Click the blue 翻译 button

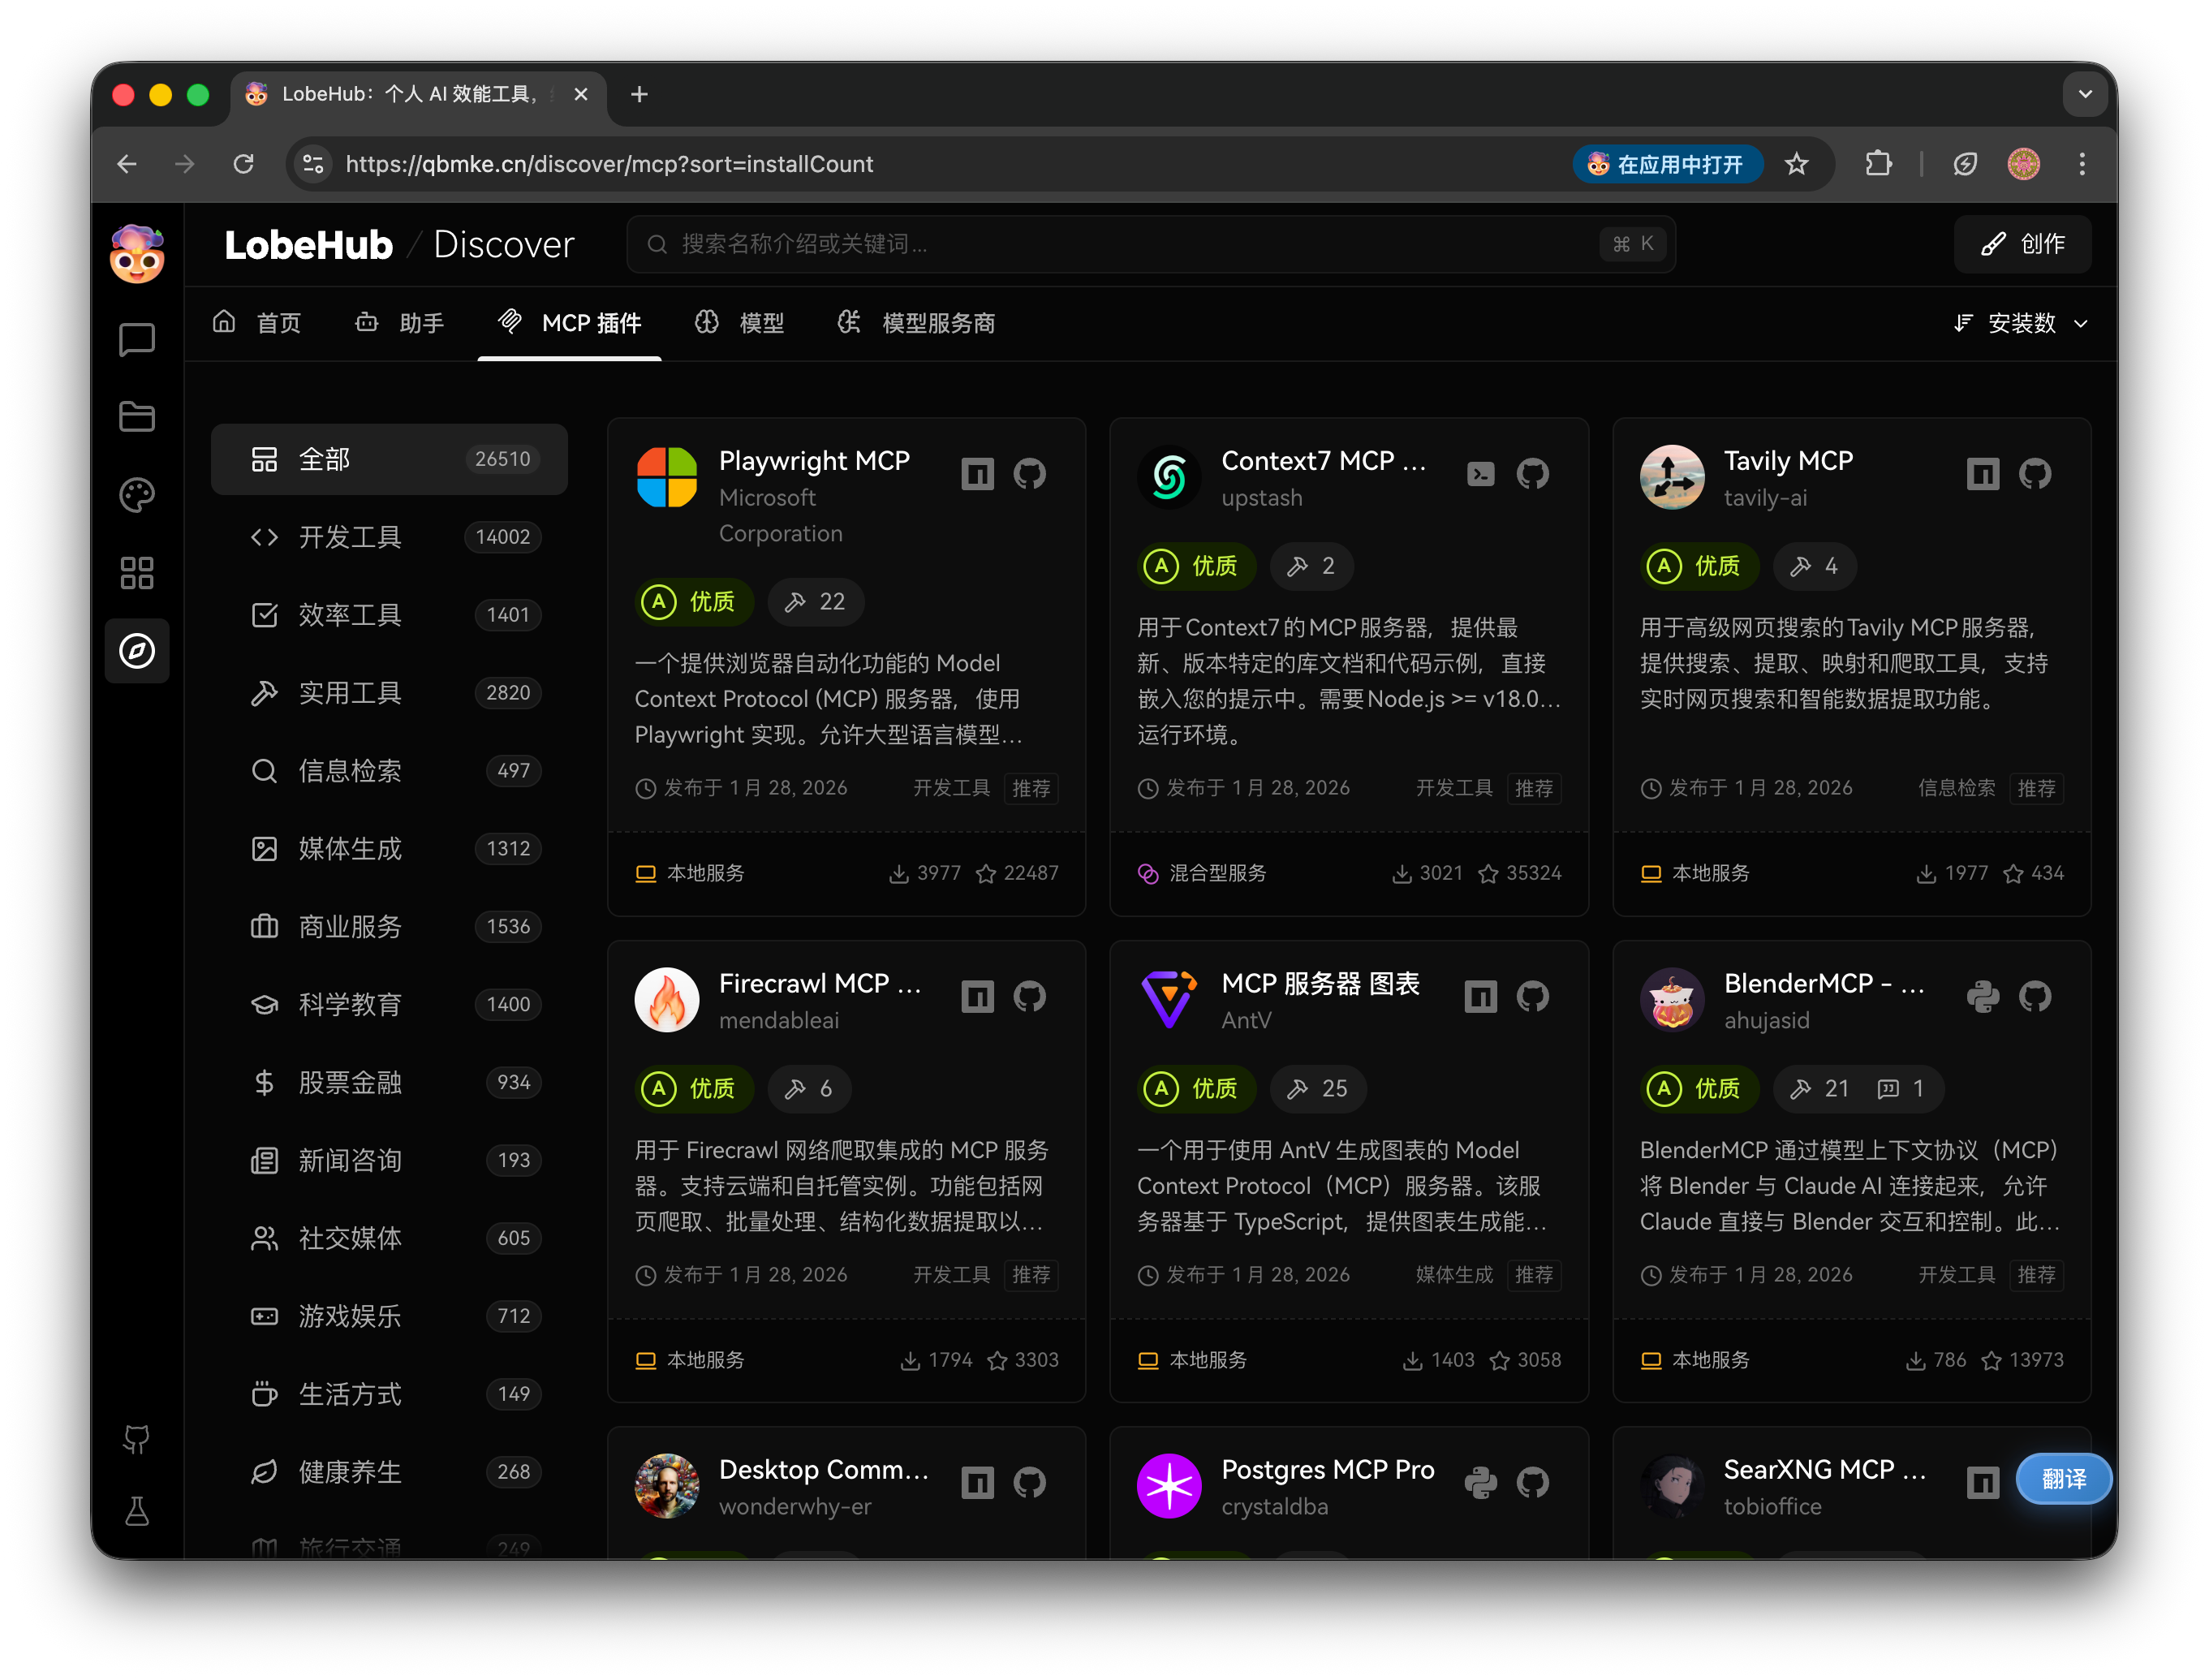(x=2063, y=1479)
